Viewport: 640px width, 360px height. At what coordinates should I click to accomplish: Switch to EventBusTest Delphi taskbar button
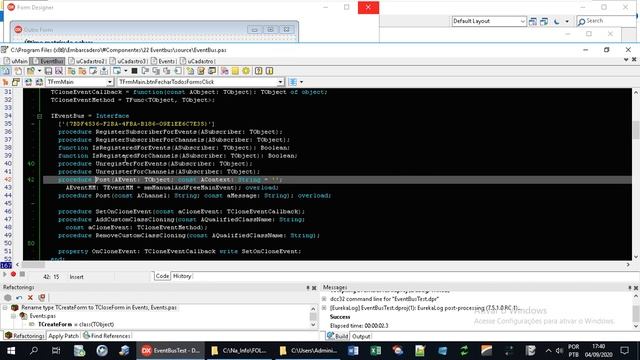(171, 351)
